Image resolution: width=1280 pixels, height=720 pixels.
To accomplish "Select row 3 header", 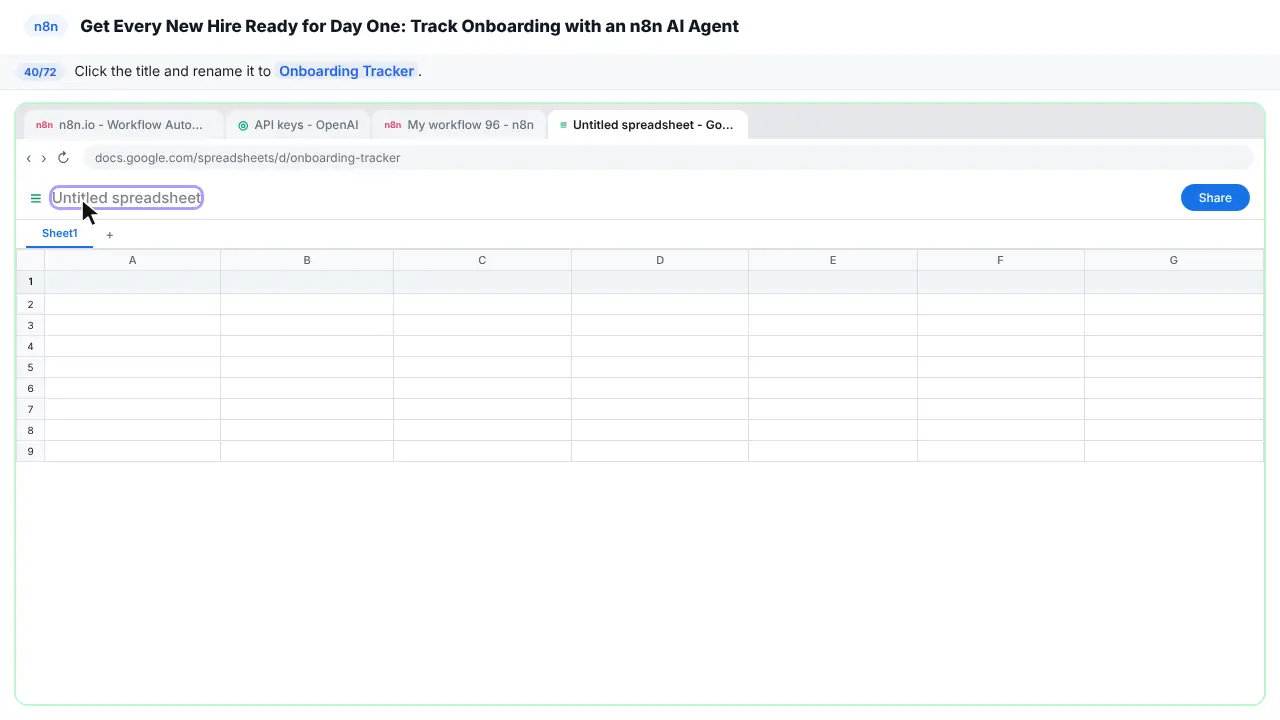I will coord(30,325).
